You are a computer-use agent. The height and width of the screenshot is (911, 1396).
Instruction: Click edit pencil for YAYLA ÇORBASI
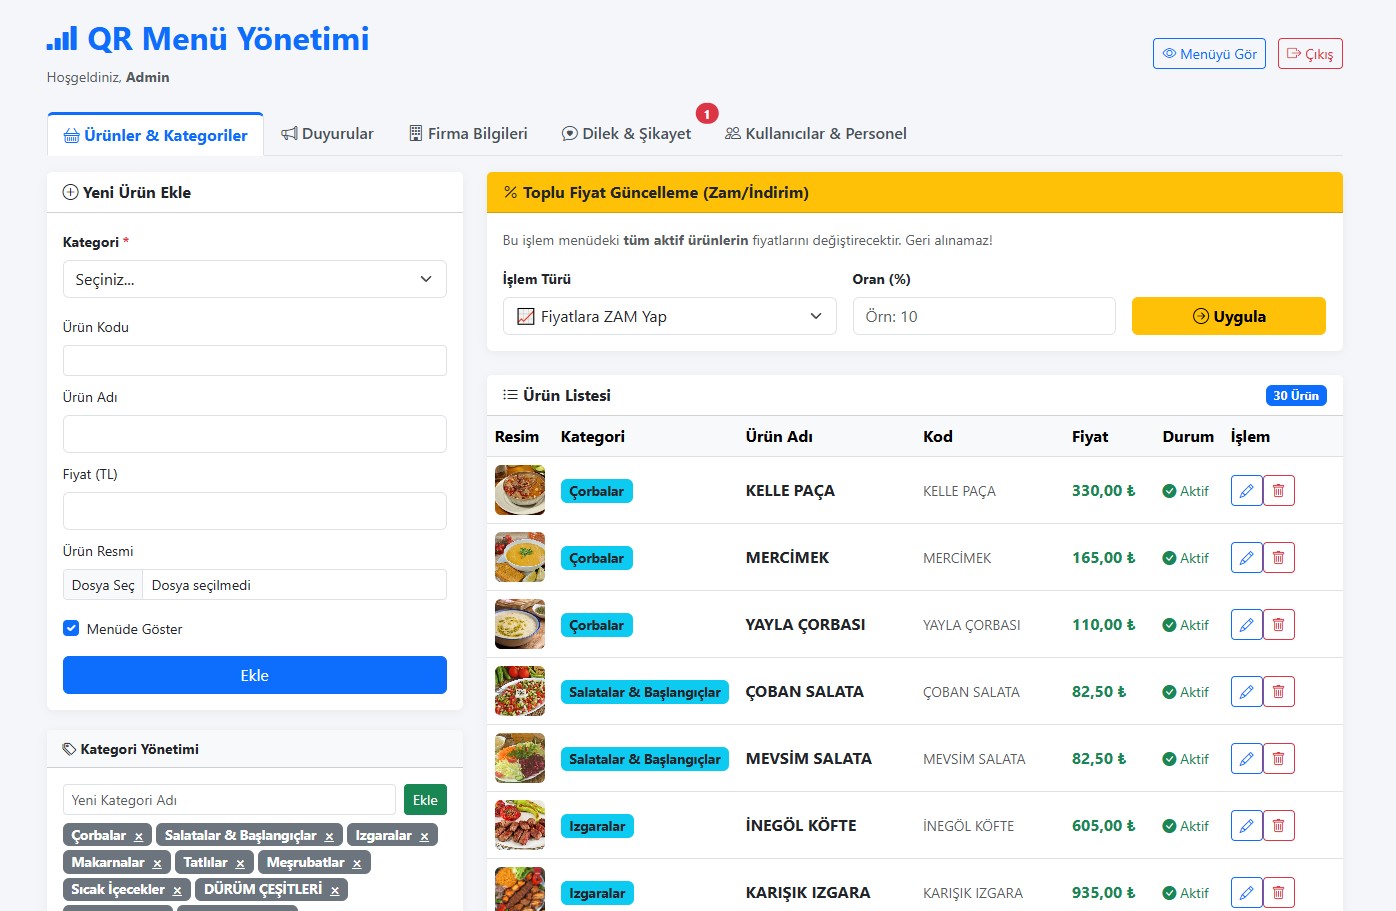coord(1246,625)
